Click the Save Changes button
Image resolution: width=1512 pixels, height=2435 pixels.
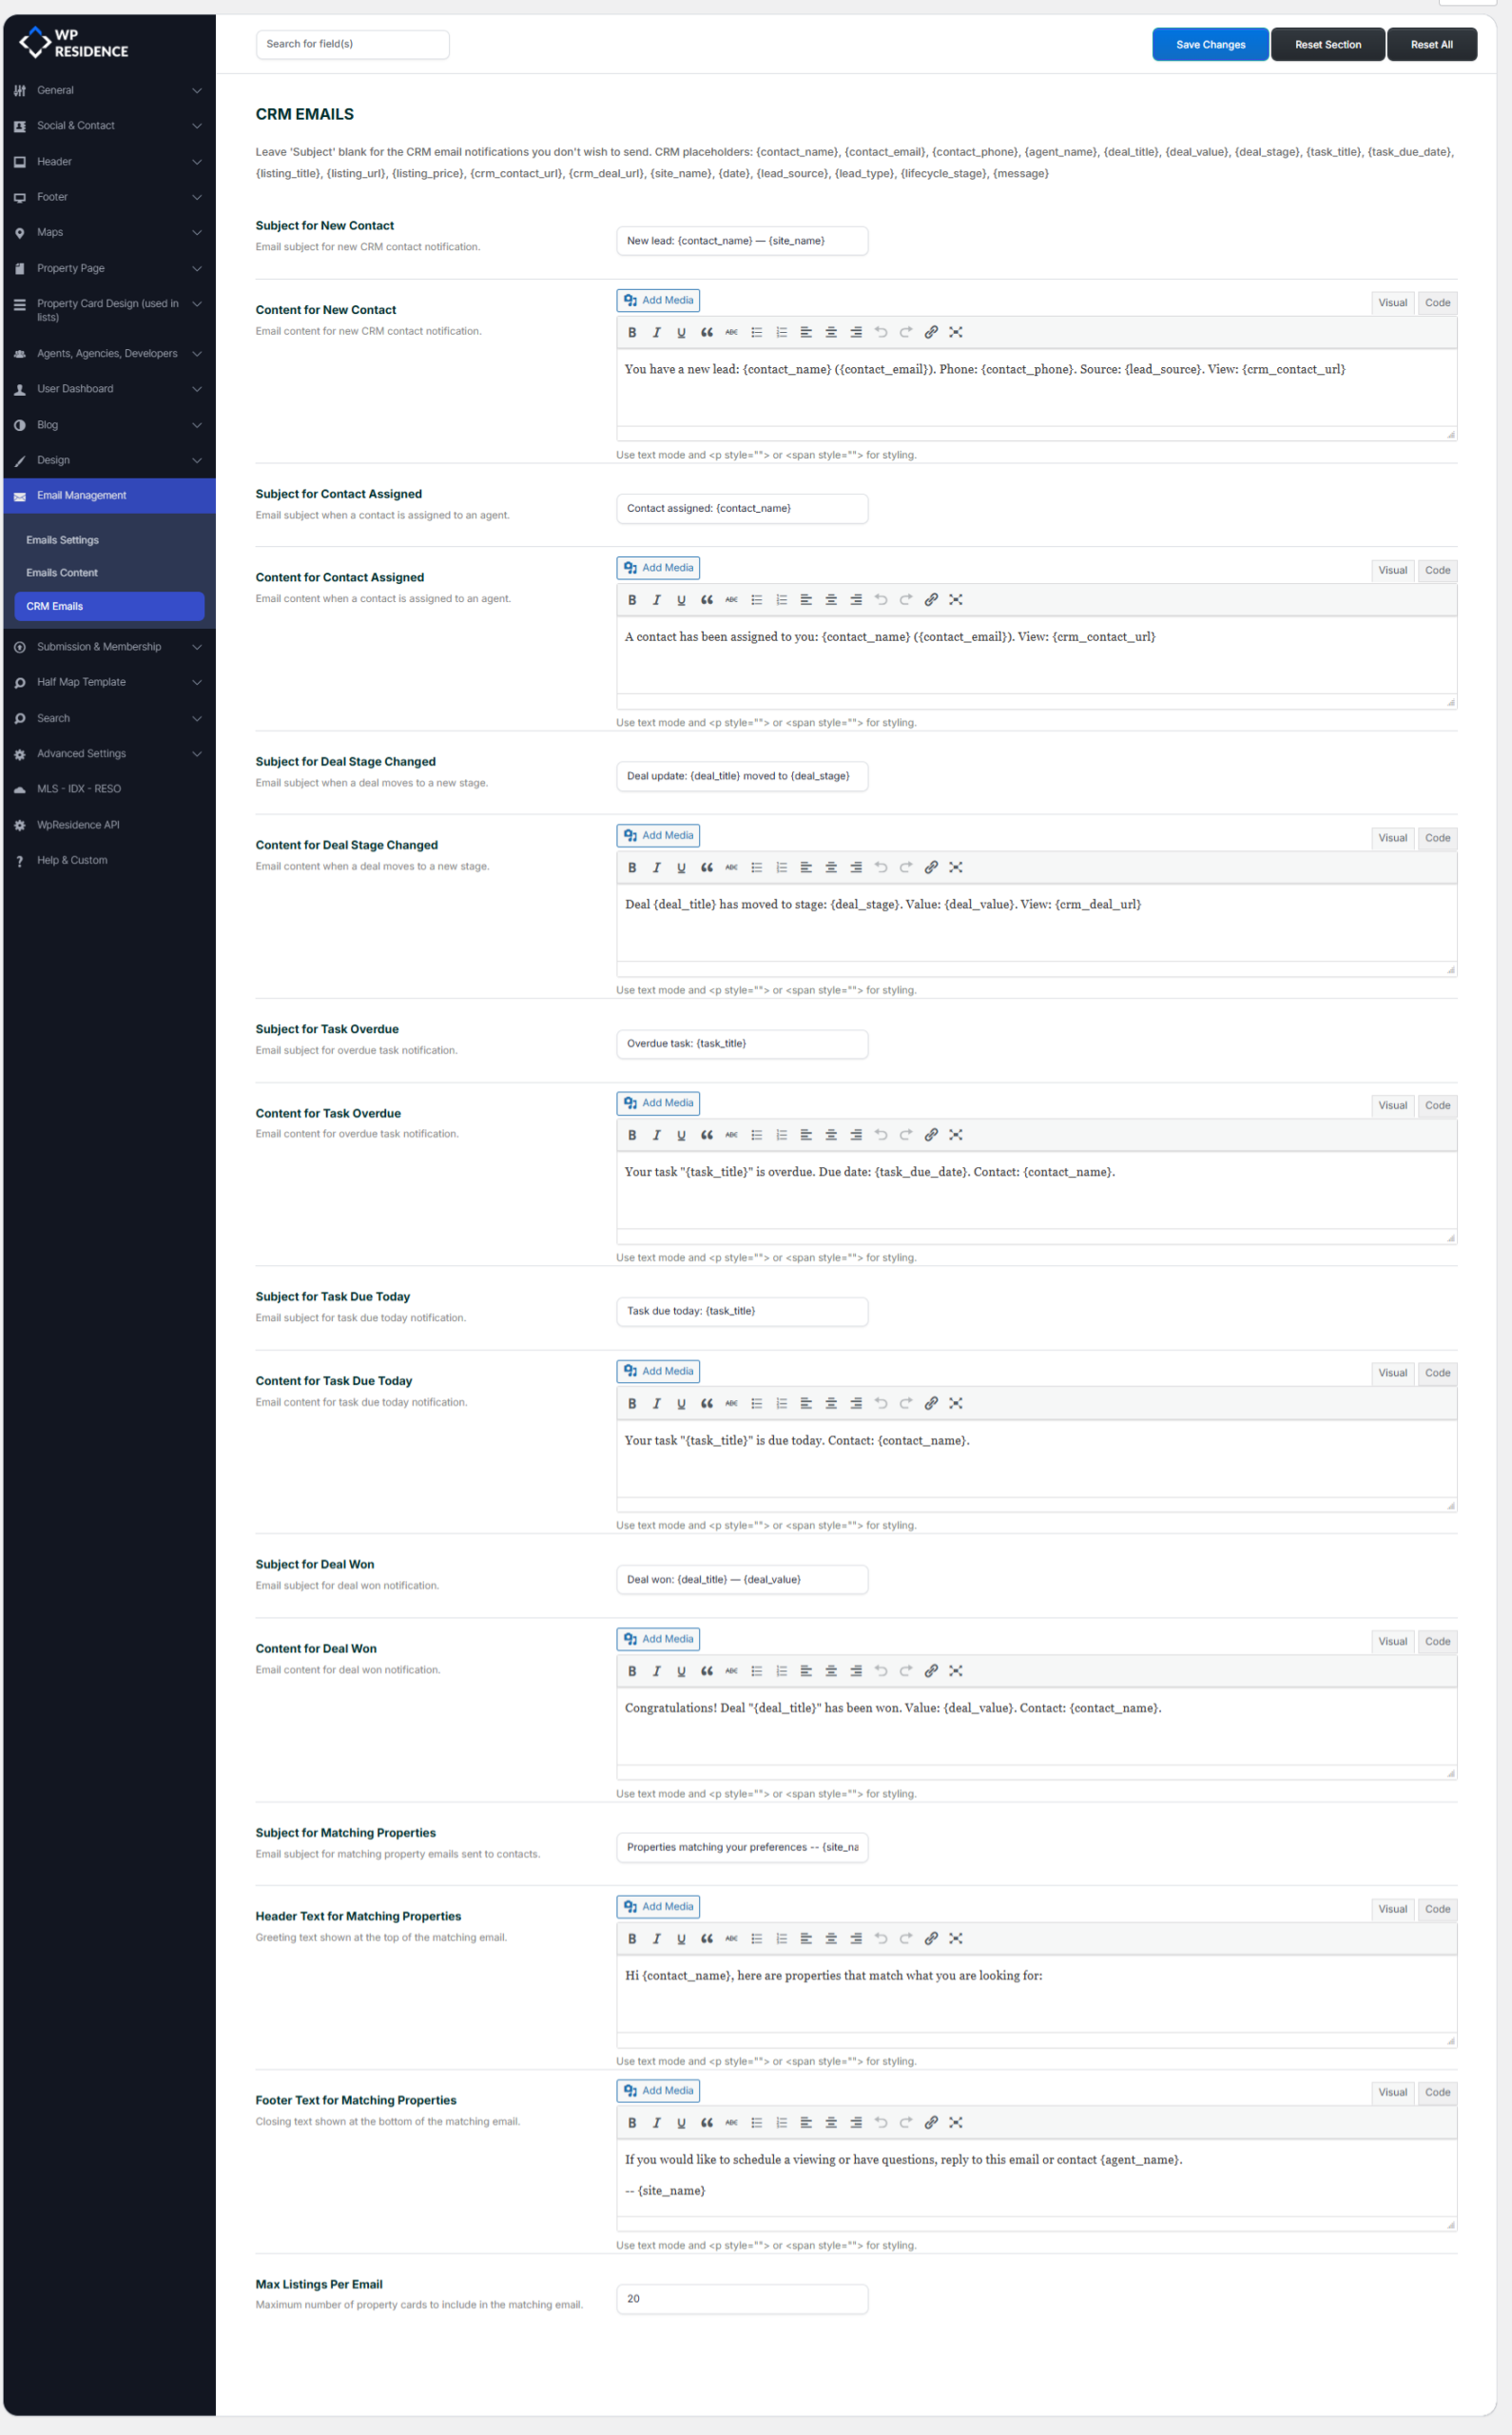(1210, 45)
